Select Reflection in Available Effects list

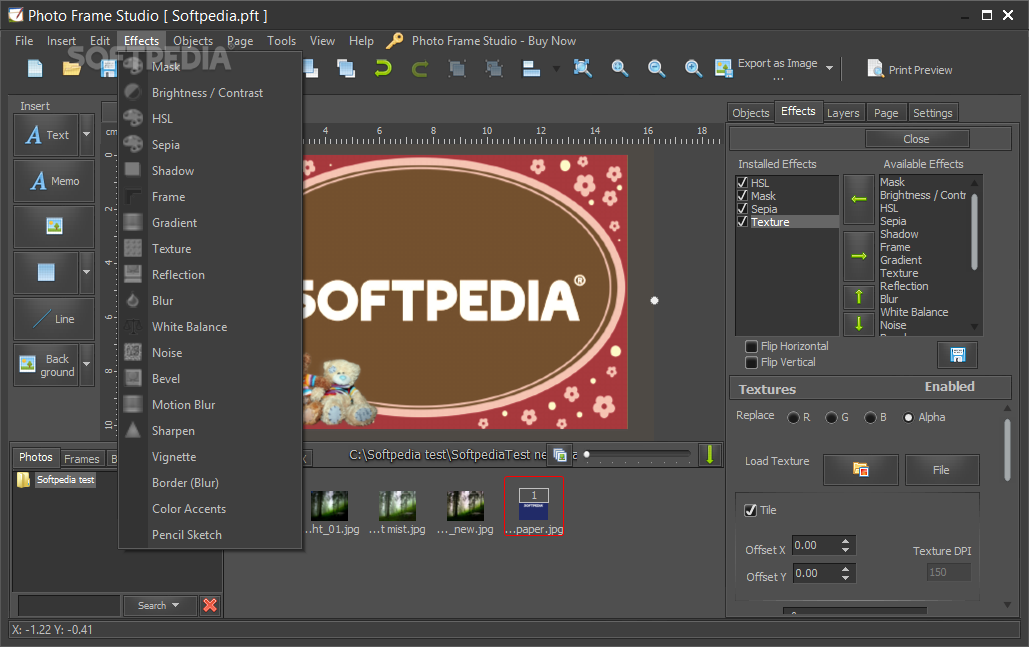[x=904, y=286]
